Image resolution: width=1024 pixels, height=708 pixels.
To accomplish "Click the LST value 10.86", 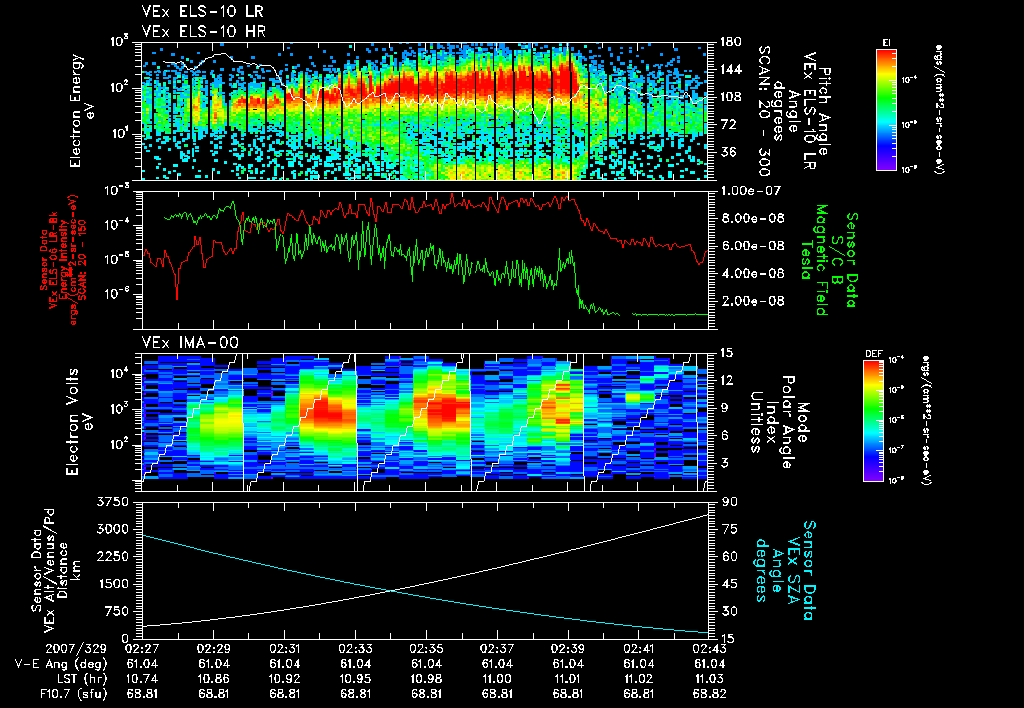I will pyautogui.click(x=214, y=679).
